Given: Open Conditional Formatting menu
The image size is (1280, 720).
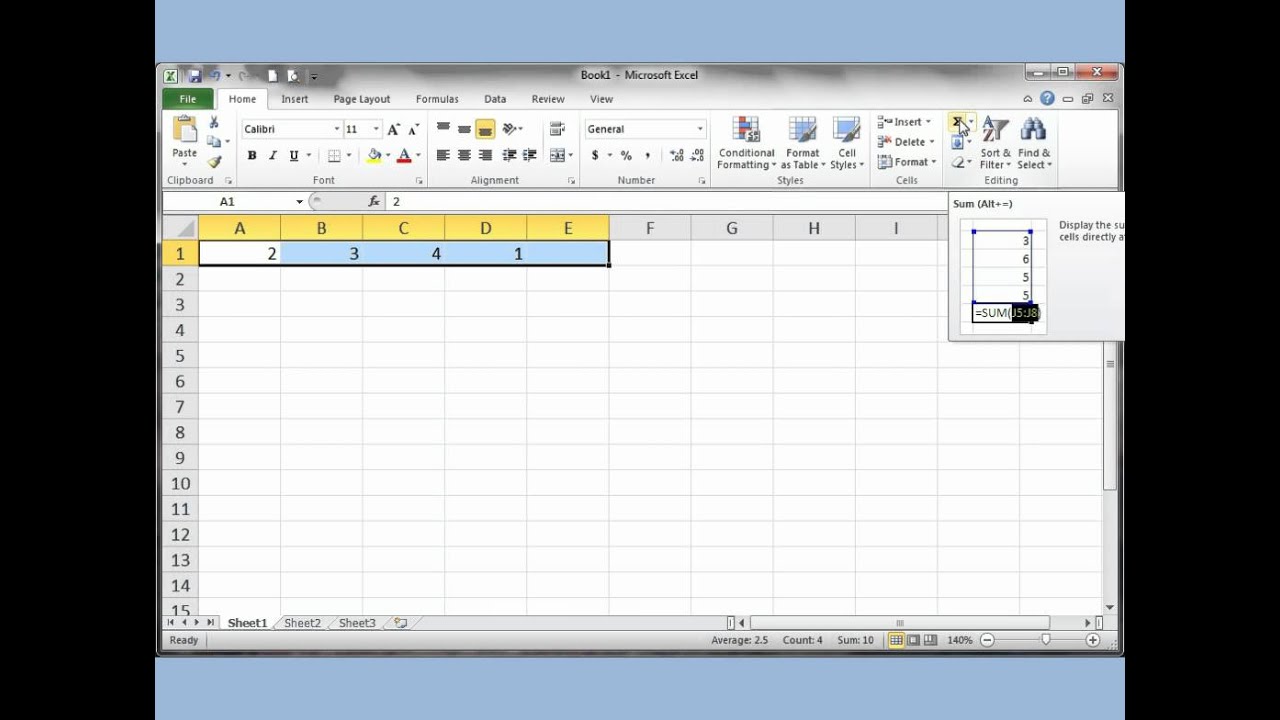Looking at the screenshot, I should point(746,143).
